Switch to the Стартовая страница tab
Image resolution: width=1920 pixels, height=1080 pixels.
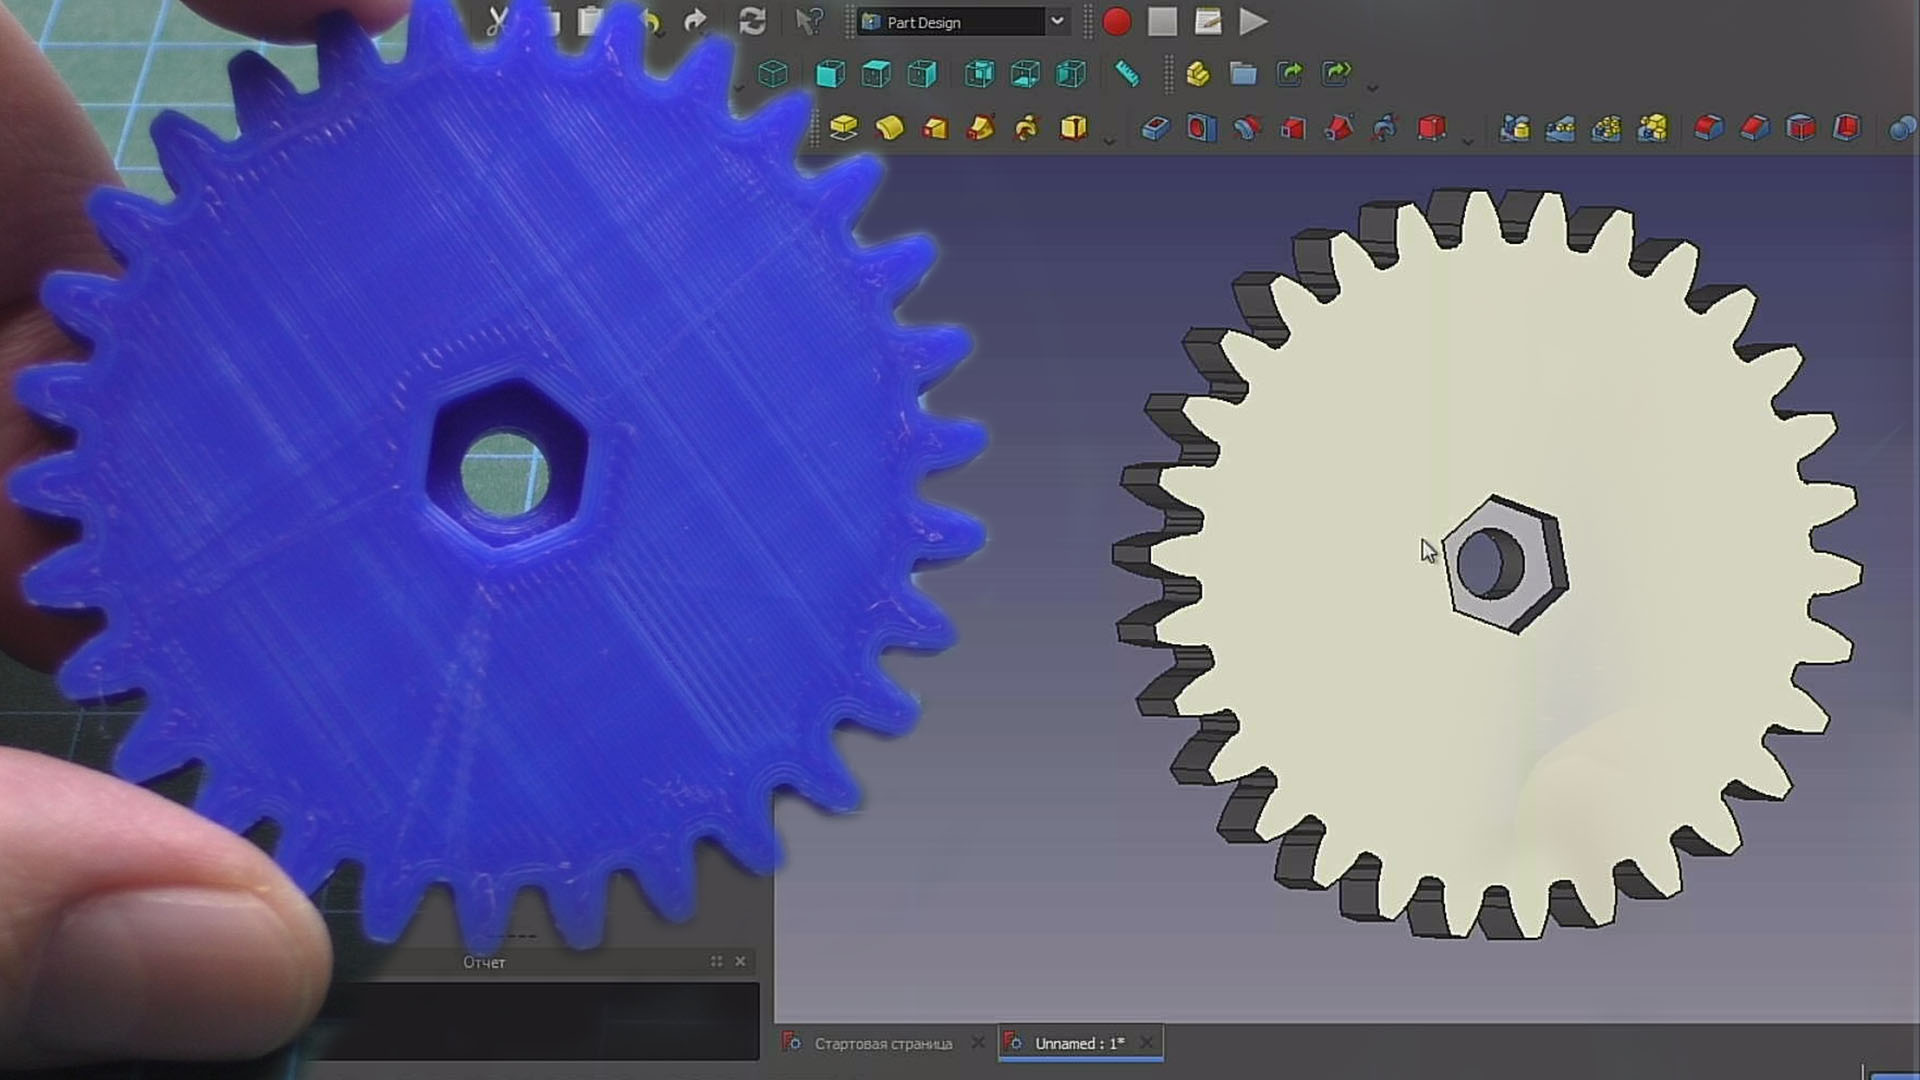click(883, 1043)
